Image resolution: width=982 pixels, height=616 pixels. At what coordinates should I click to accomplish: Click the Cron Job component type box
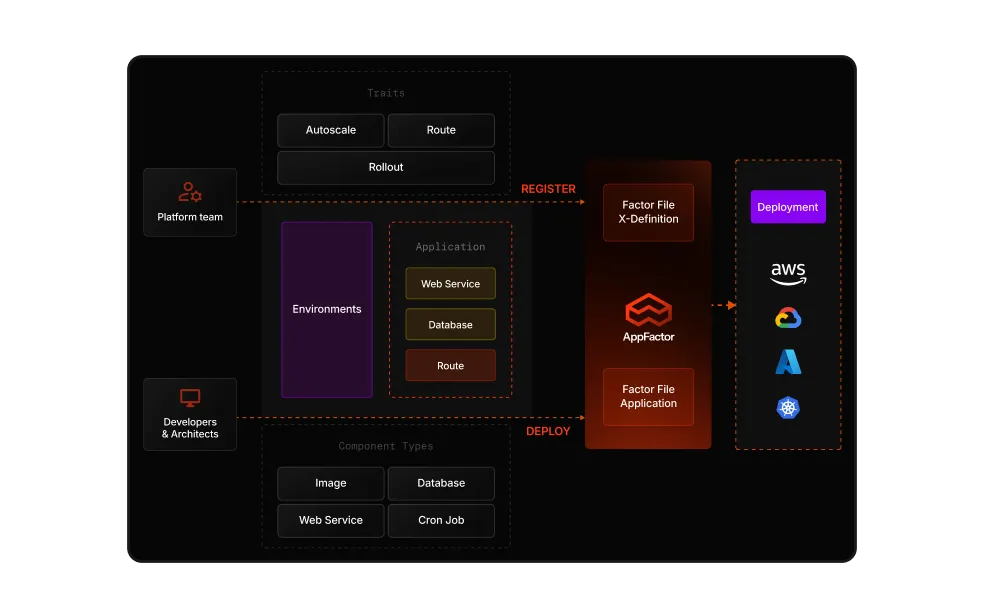441,520
